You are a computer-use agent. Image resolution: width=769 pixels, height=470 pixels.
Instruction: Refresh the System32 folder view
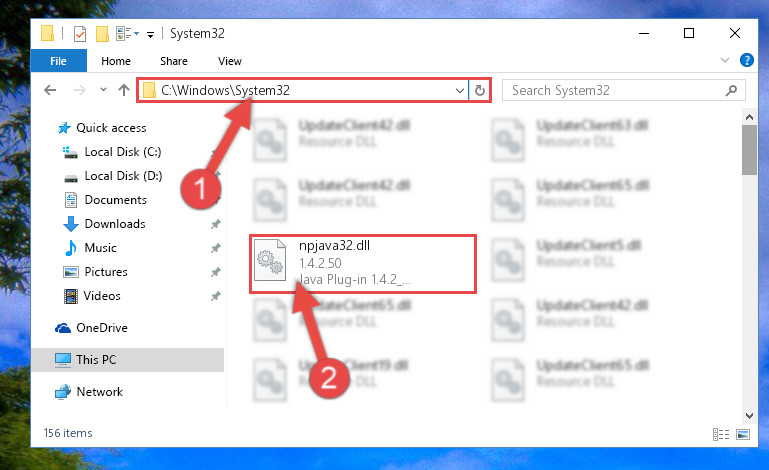pos(480,90)
